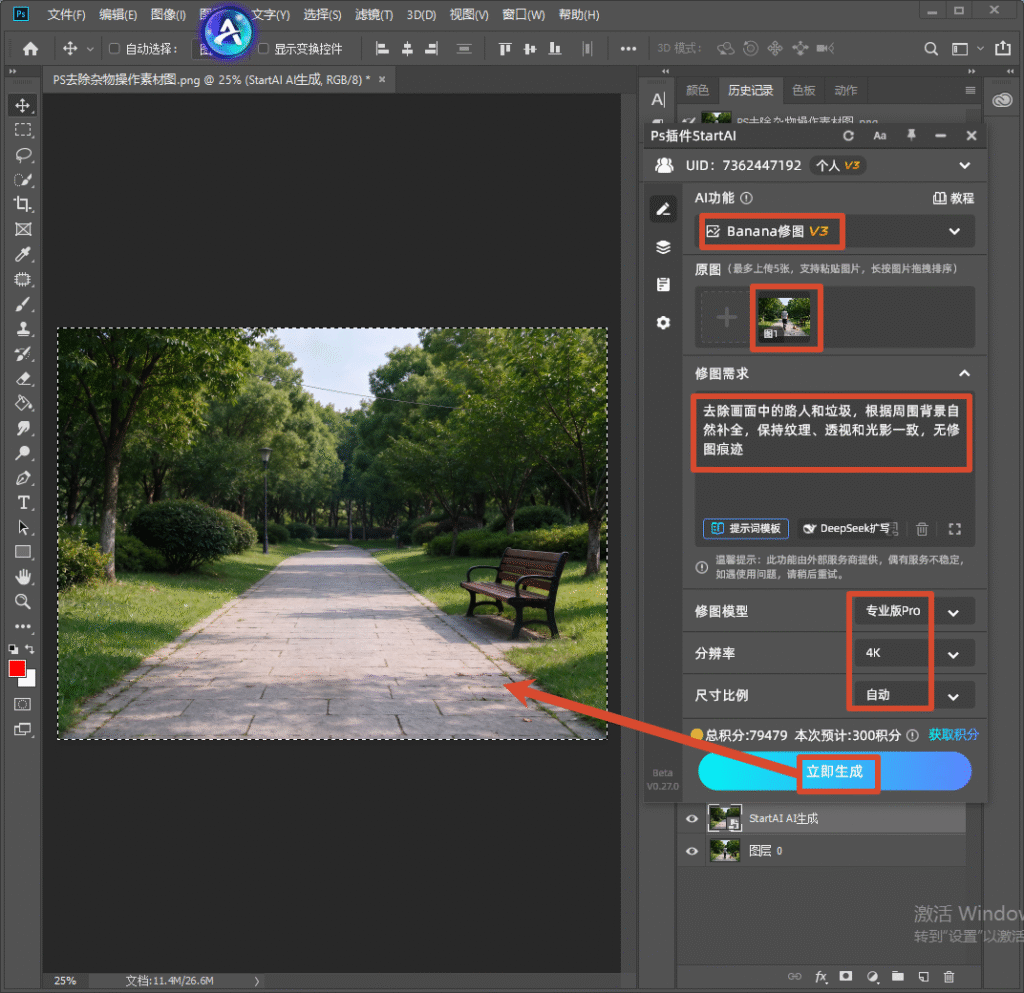1024x993 pixels.
Task: Open the workspace switcher dropdown
Action: point(965,48)
